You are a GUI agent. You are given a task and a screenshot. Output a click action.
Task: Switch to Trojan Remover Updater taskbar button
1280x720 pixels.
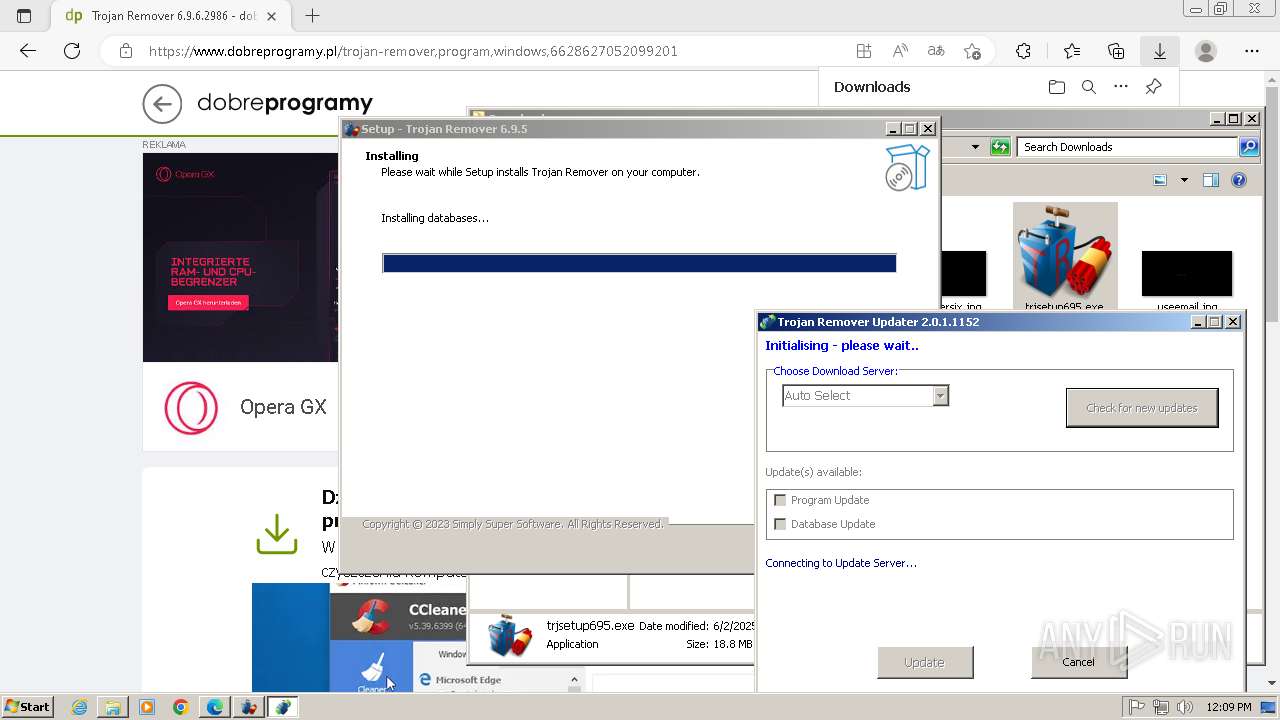click(283, 707)
